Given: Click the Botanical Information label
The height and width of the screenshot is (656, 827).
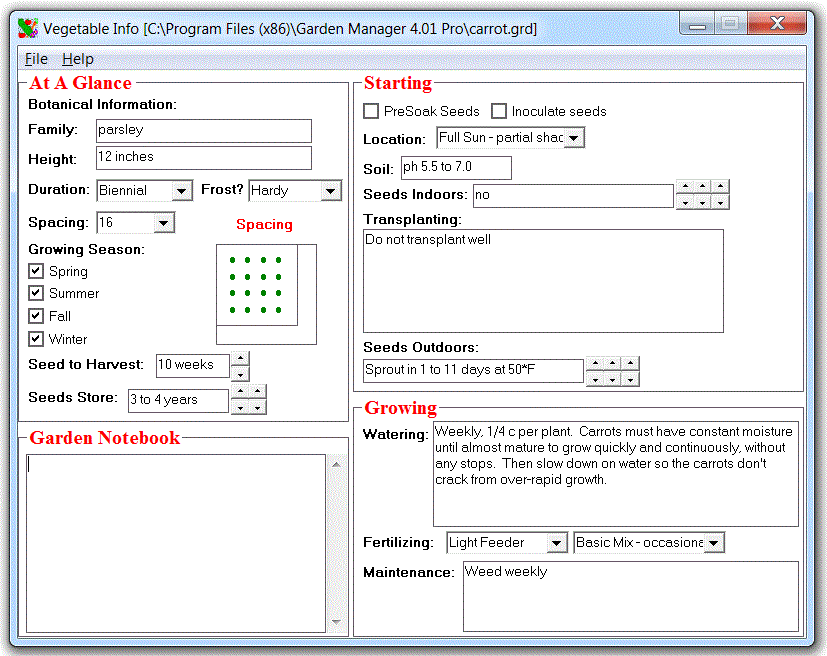Looking at the screenshot, I should tap(102, 104).
